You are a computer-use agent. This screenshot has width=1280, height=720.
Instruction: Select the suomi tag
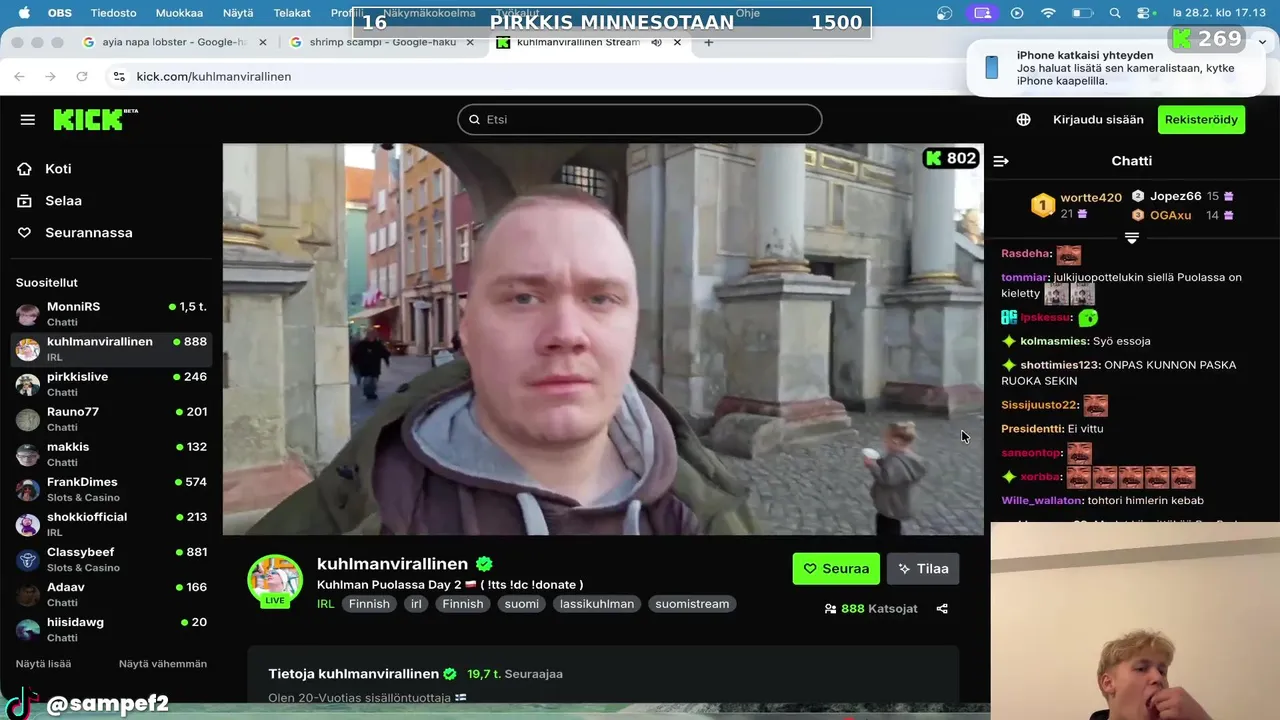click(x=521, y=604)
